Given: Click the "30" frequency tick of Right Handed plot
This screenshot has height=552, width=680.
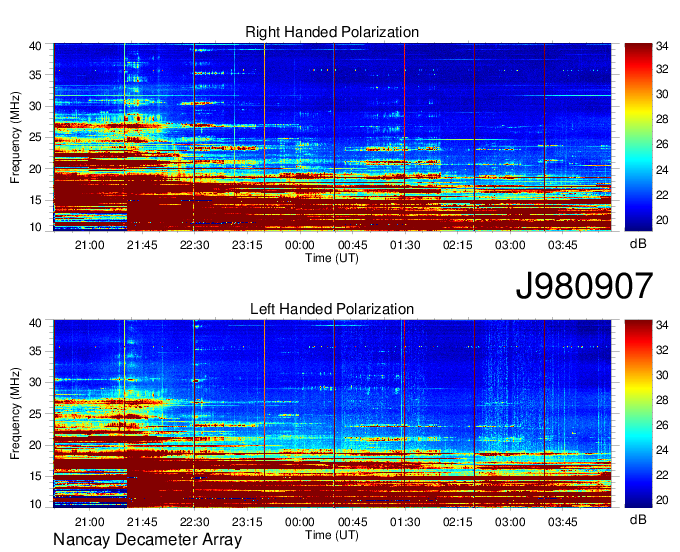Looking at the screenshot, I should coord(36,106).
